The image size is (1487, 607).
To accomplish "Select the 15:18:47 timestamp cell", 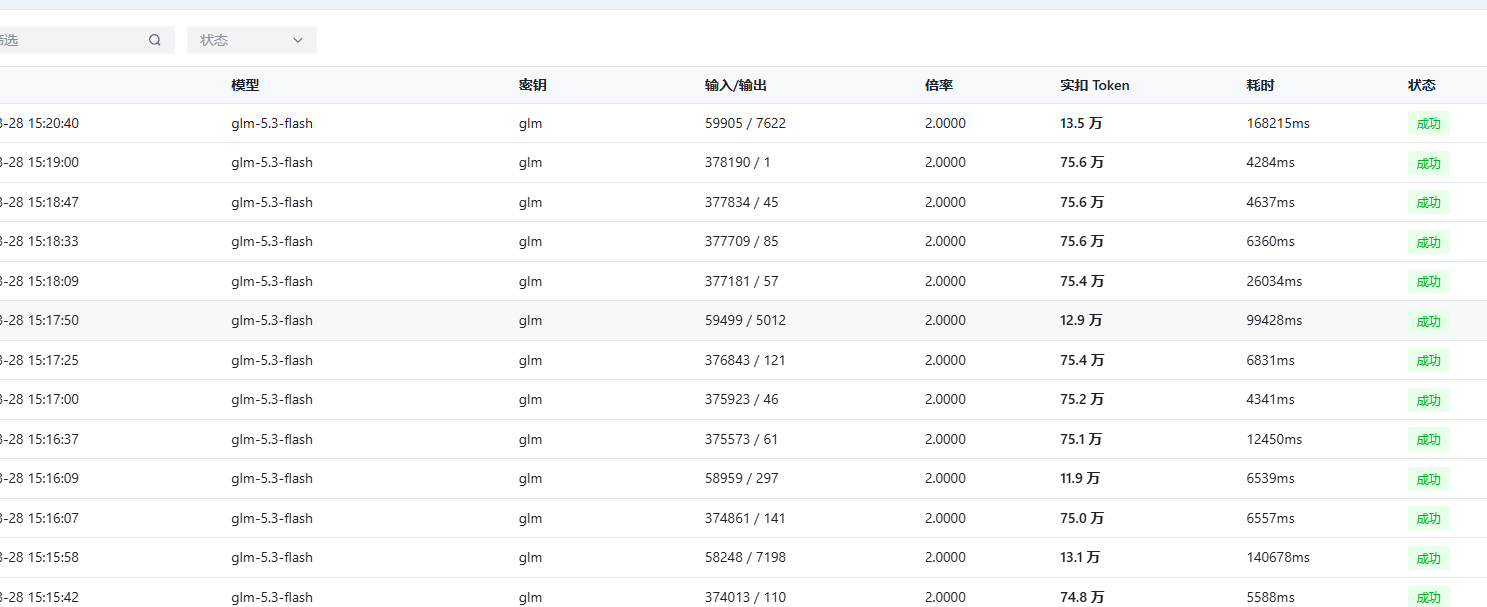I will (x=39, y=202).
